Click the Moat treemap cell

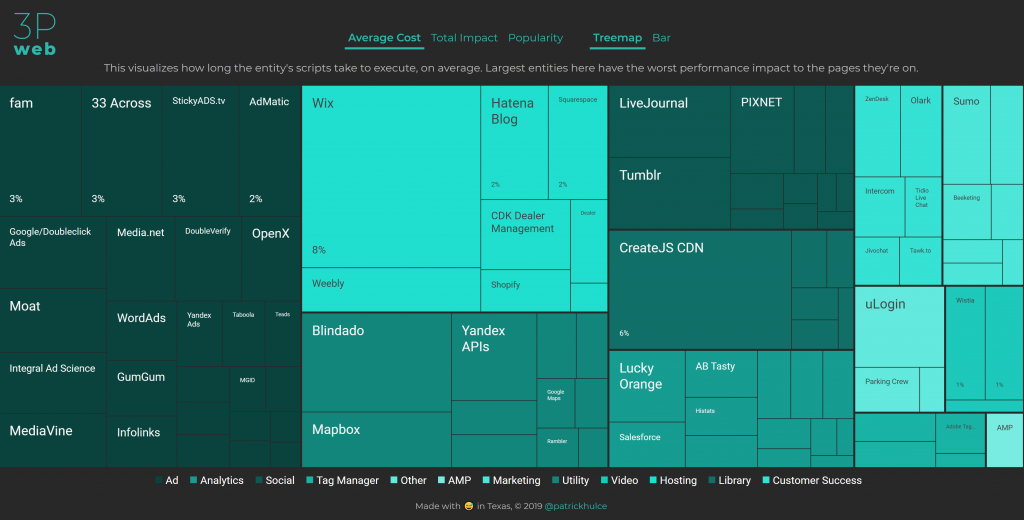pyautogui.click(x=53, y=321)
